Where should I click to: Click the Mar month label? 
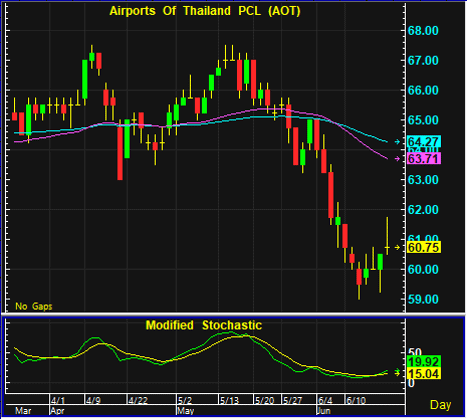[x=23, y=410]
